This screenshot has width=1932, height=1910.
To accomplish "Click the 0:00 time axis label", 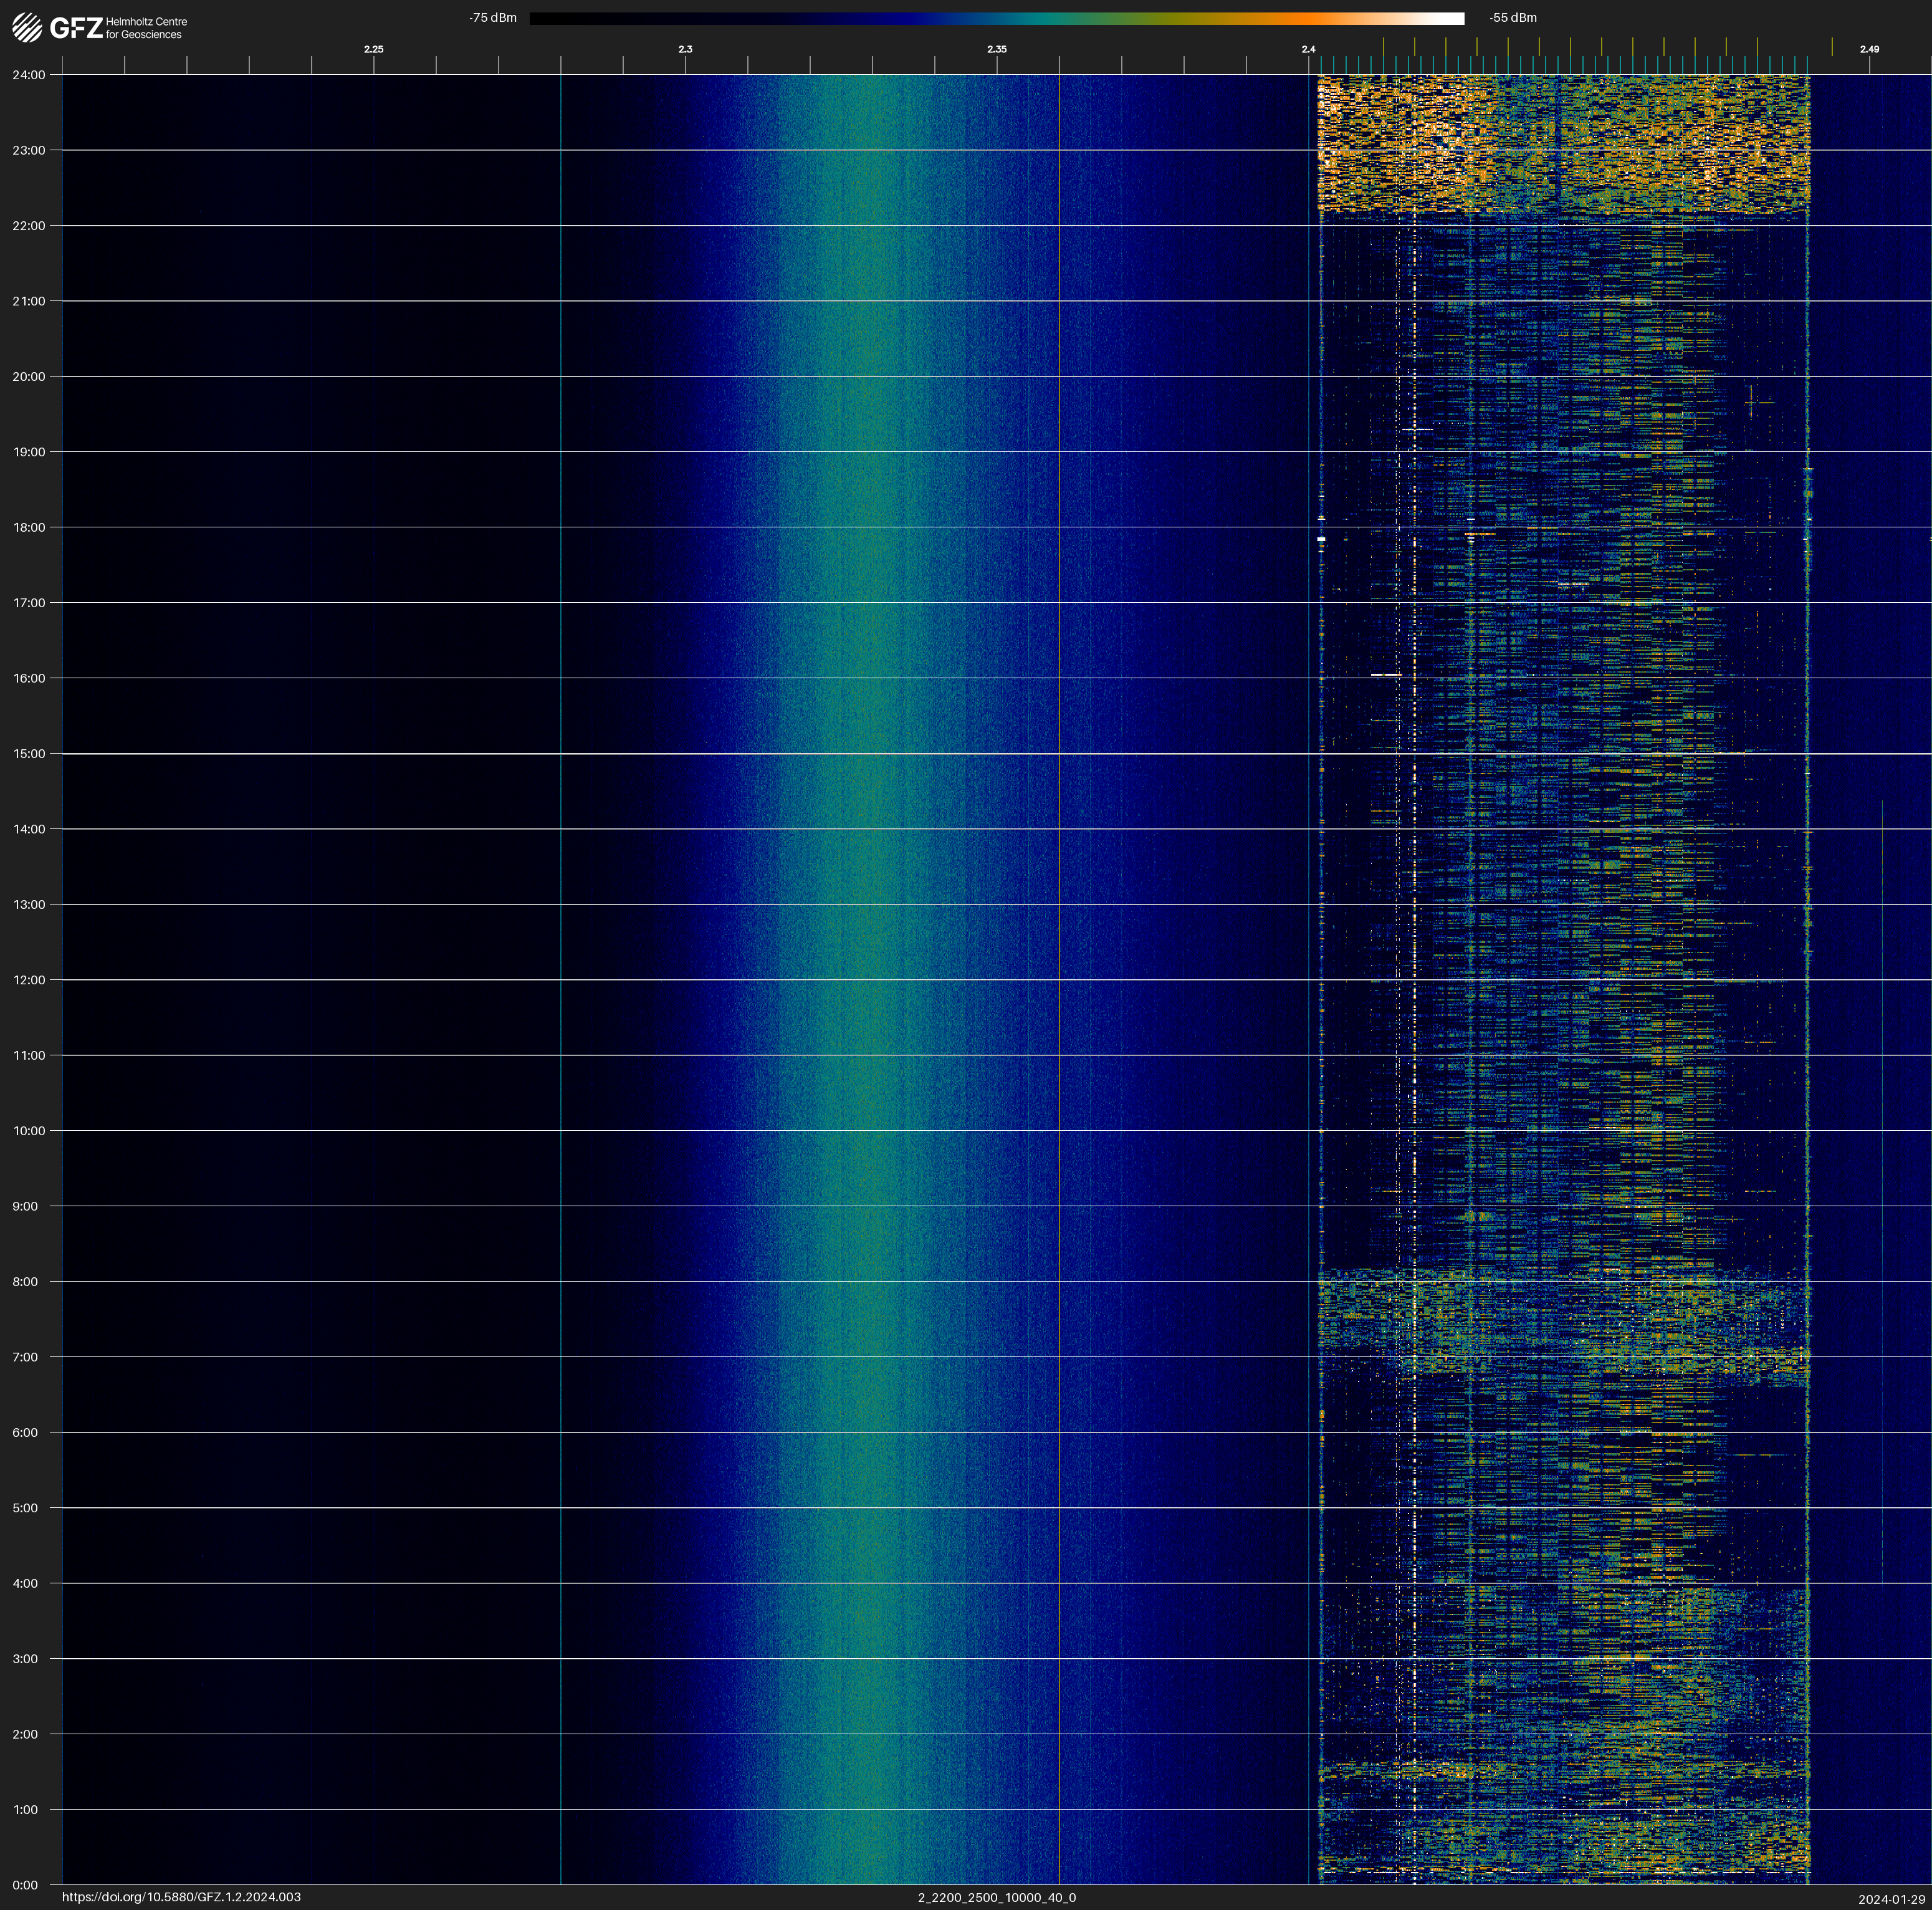I will (x=25, y=1885).
